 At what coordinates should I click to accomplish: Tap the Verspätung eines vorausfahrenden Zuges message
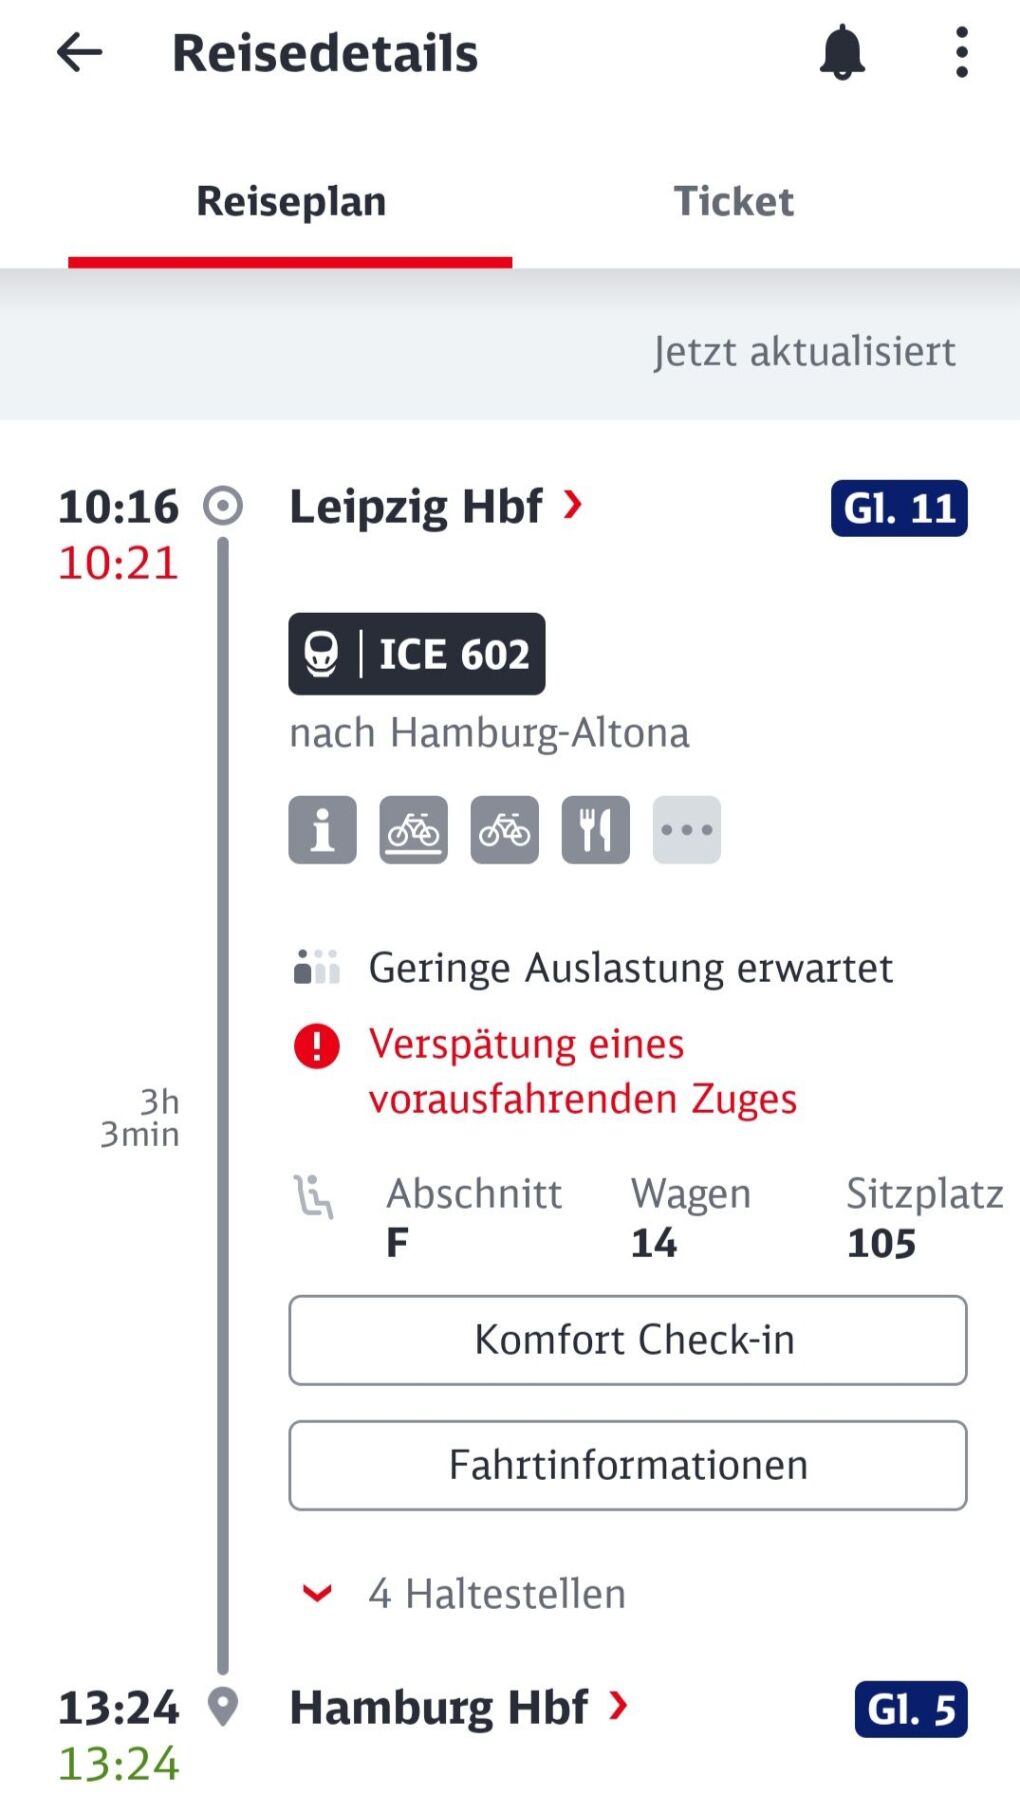point(582,1071)
